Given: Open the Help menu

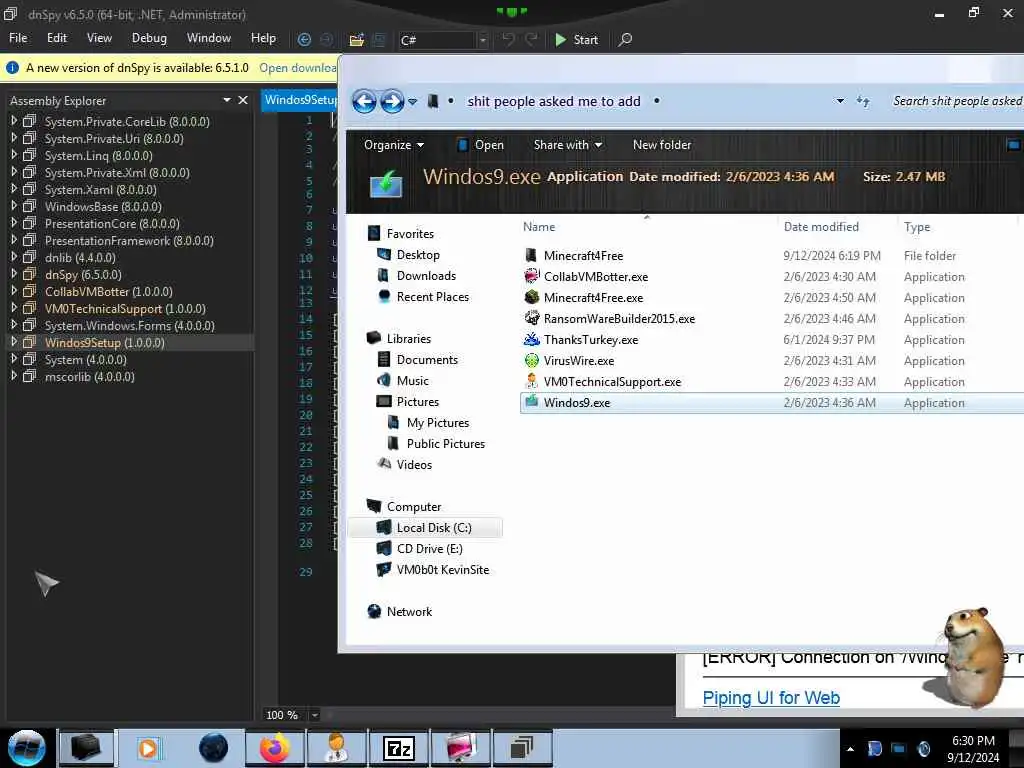Looking at the screenshot, I should pos(263,38).
